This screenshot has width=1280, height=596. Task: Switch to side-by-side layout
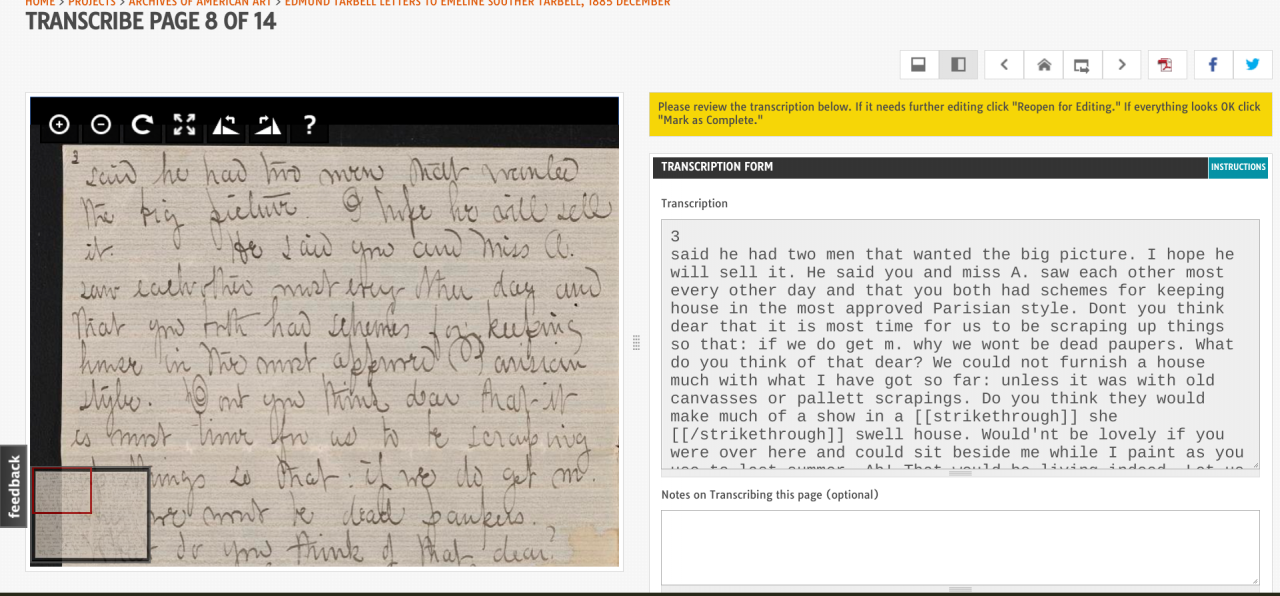click(958, 65)
